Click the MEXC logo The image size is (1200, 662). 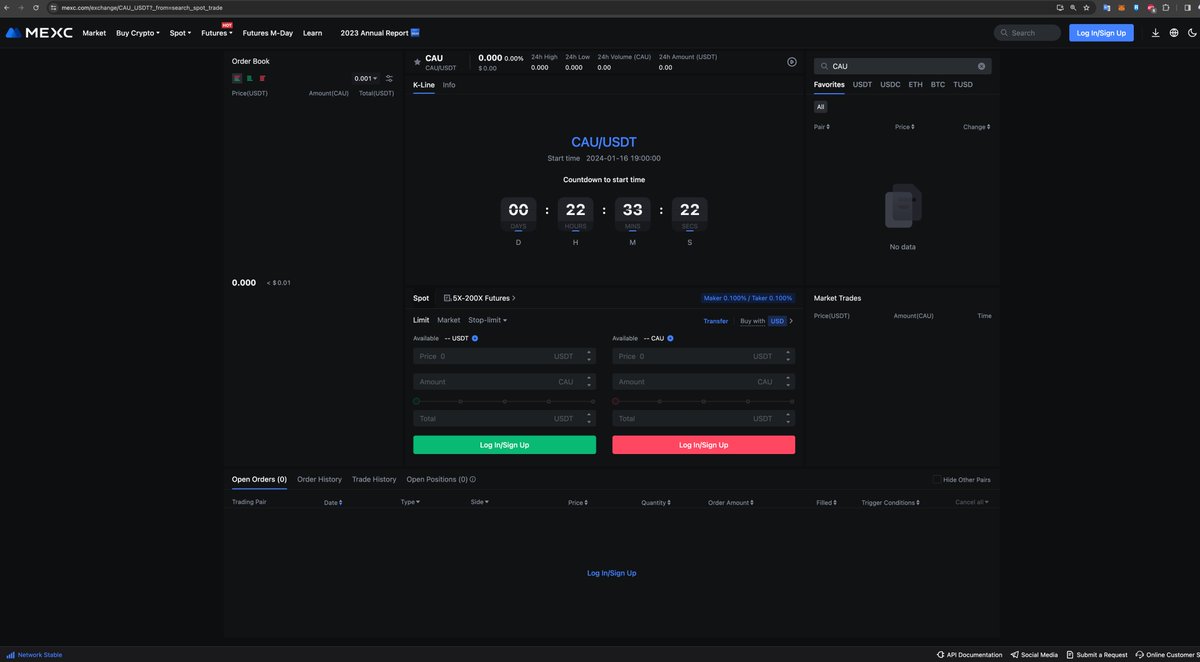[x=39, y=33]
